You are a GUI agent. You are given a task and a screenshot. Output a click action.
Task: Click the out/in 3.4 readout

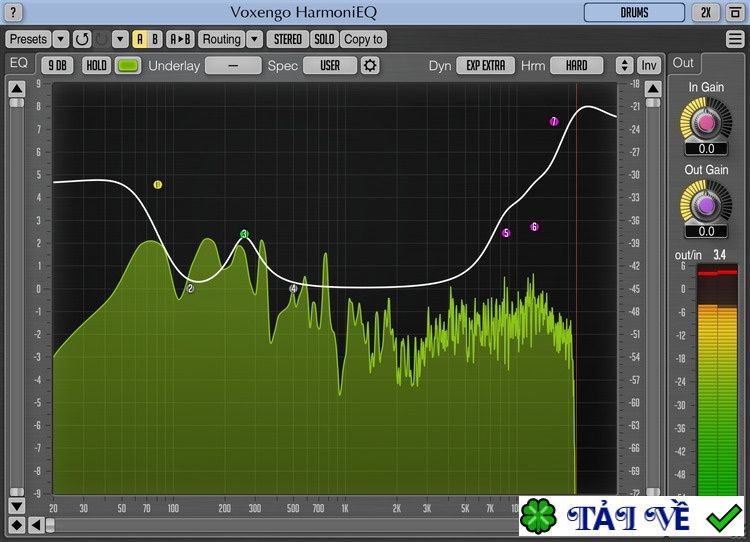(x=719, y=255)
